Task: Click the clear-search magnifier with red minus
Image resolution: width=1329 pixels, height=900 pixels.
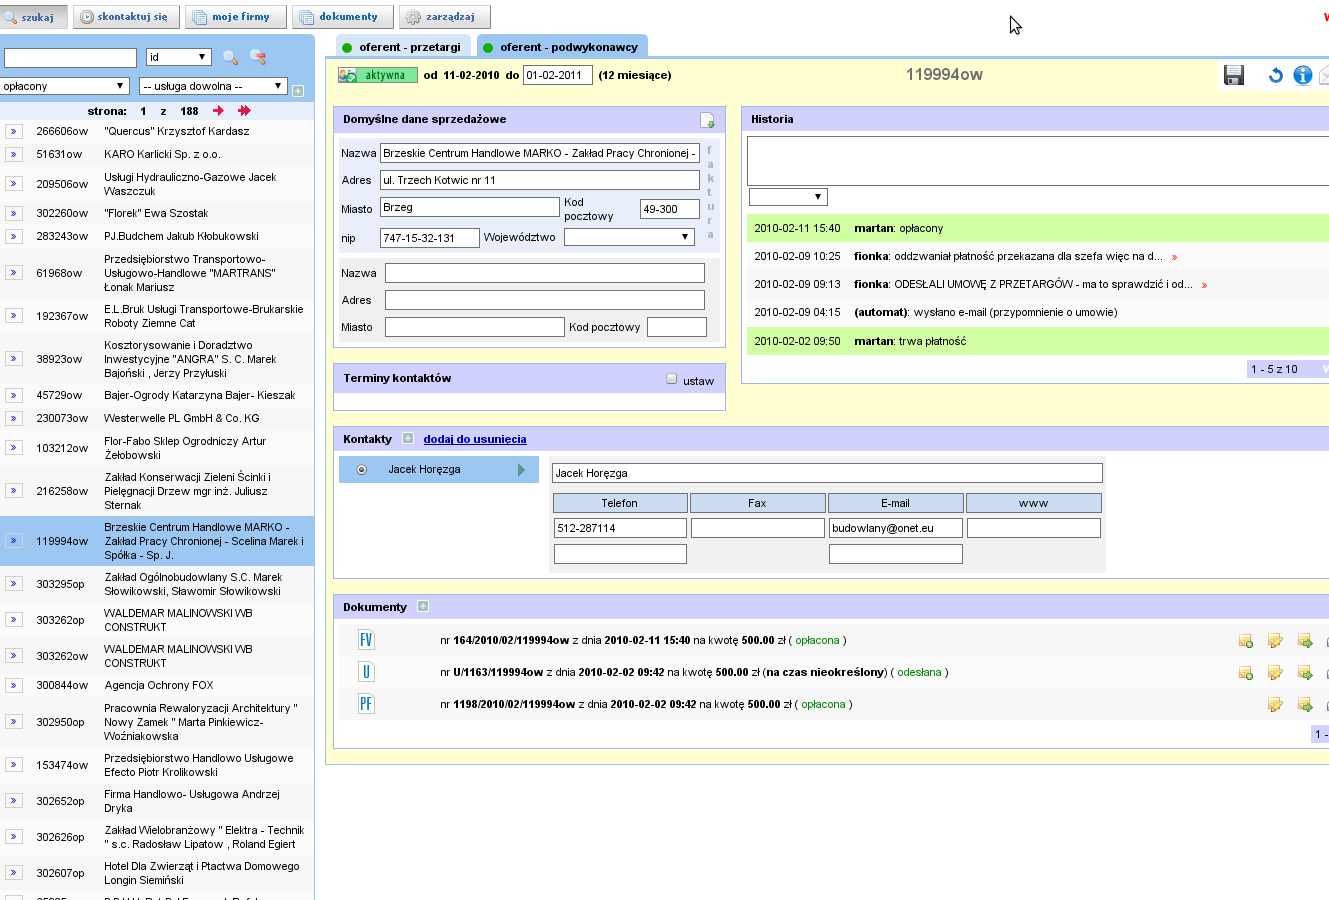Action: [x=258, y=58]
